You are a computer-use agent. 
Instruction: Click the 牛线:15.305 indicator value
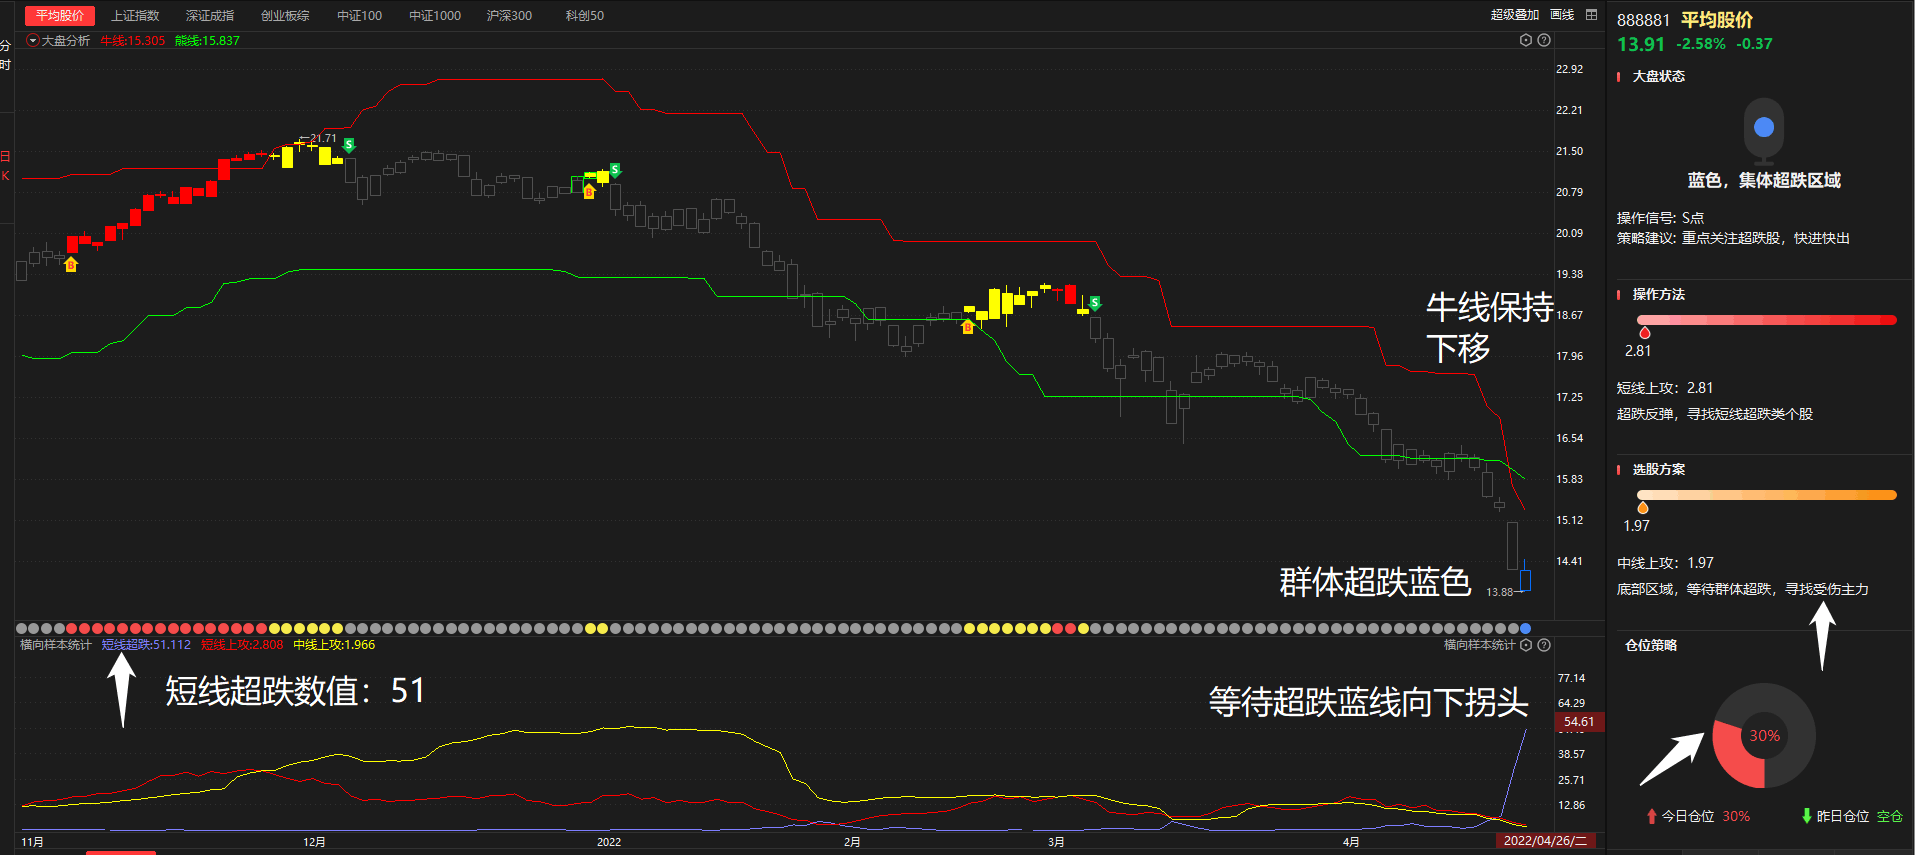[x=133, y=41]
